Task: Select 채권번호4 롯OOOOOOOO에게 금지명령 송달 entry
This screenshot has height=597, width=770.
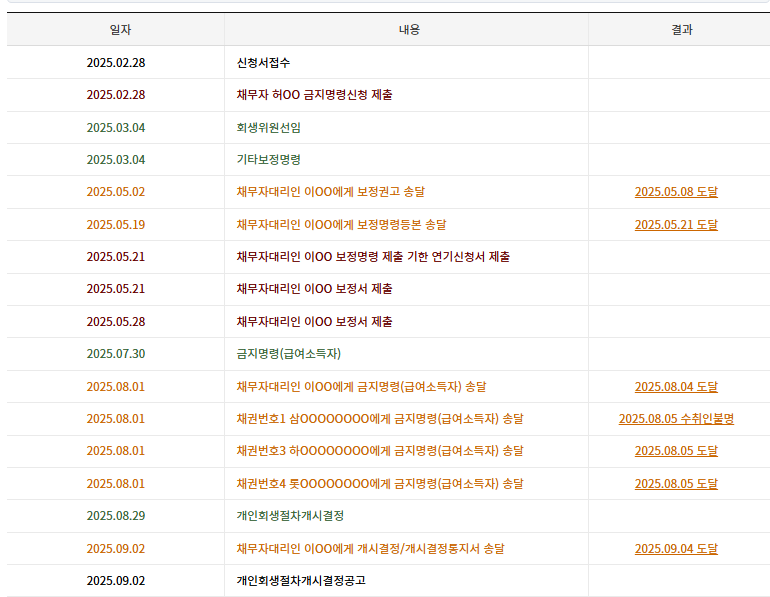Action: point(380,484)
